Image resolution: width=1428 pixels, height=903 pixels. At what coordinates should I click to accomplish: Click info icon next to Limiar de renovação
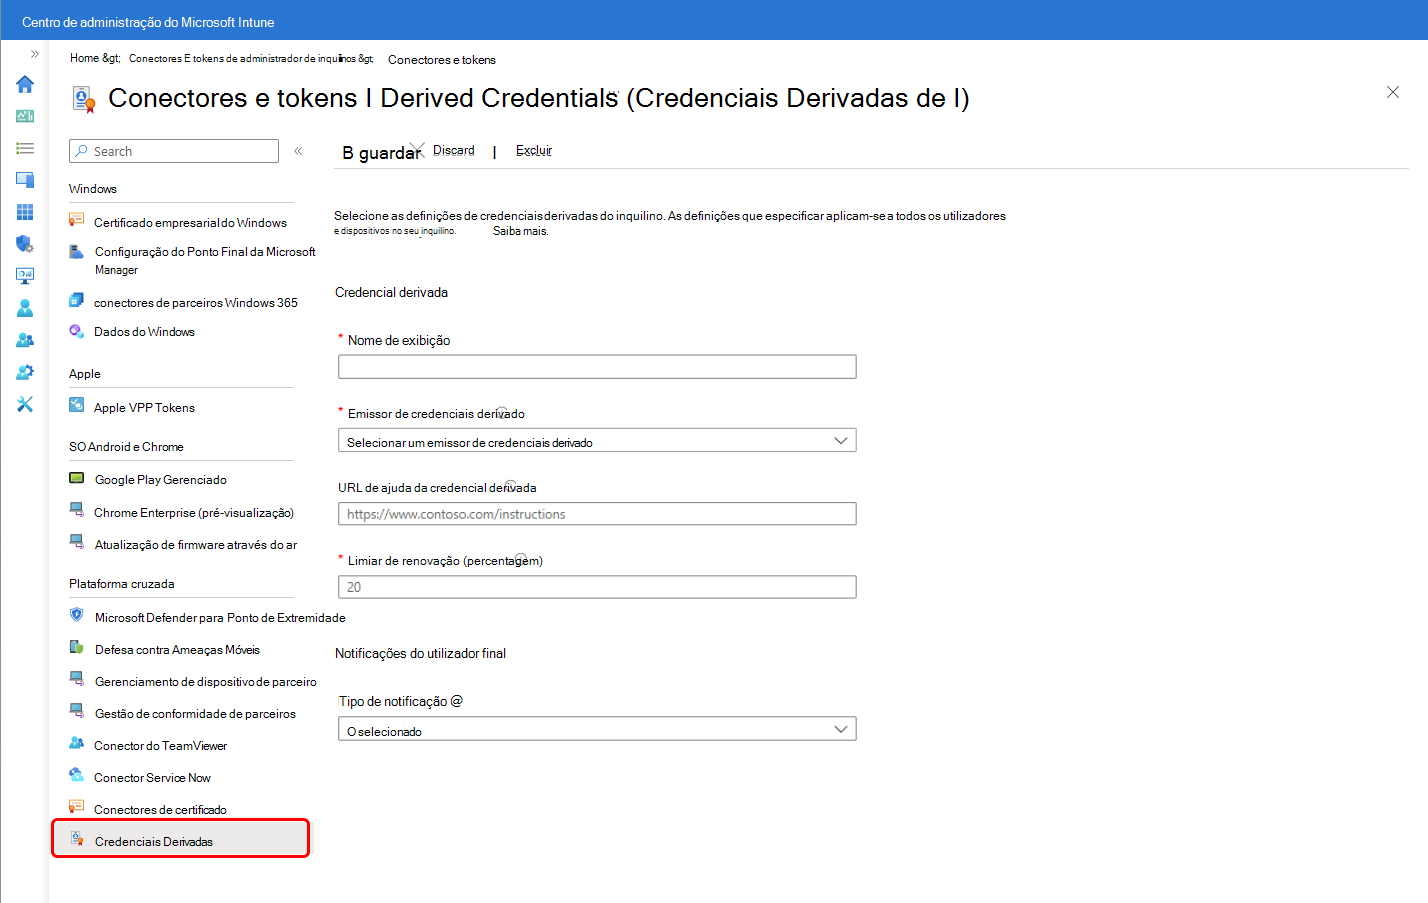point(520,558)
